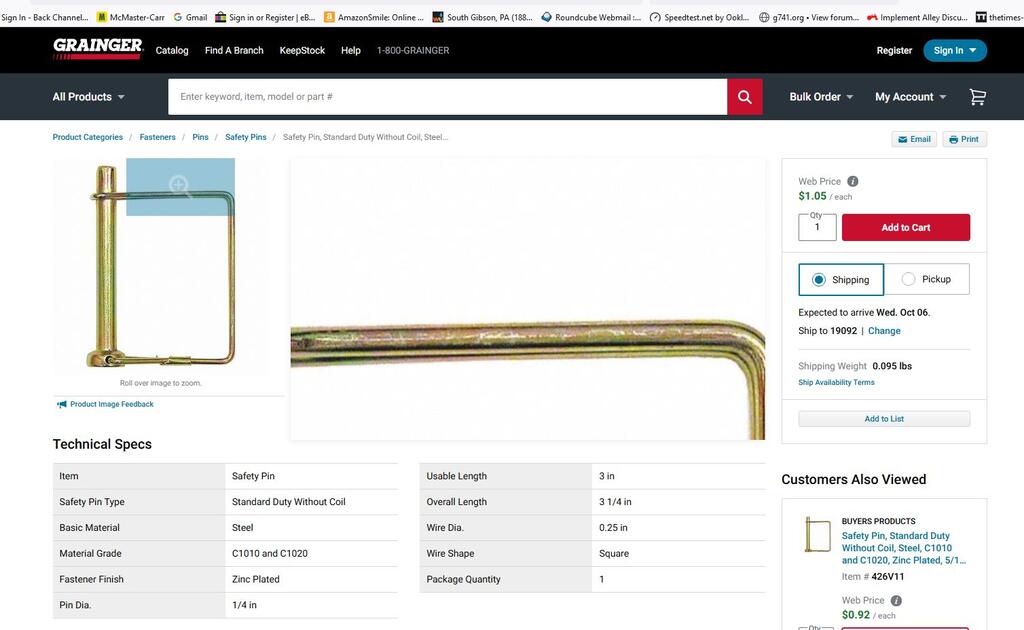The width and height of the screenshot is (1024, 630).
Task: Click the Qty quantity field
Action: 817,227
